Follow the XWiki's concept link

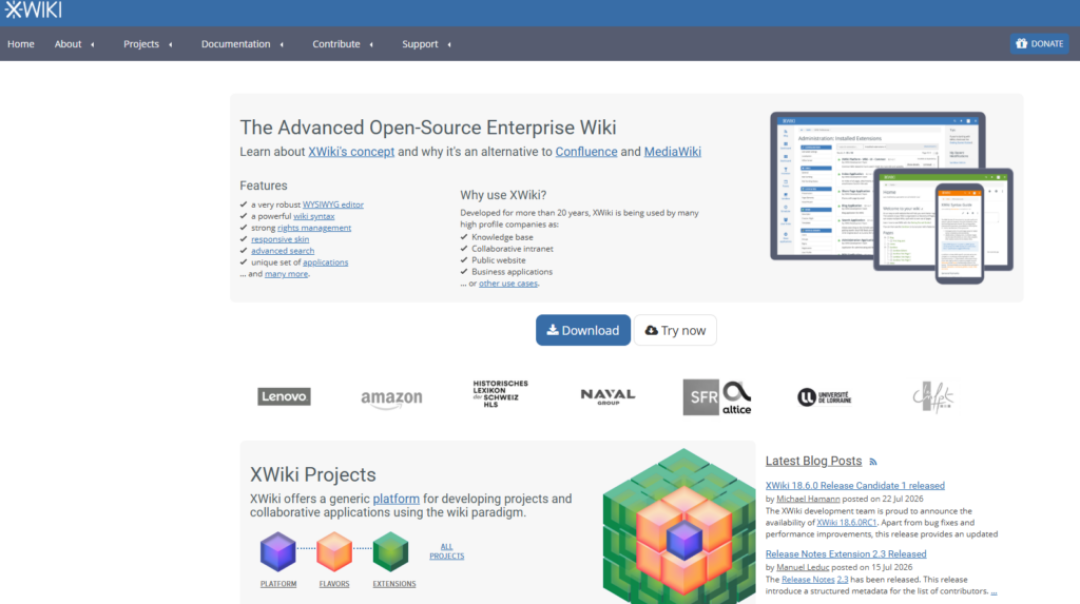pyautogui.click(x=351, y=152)
